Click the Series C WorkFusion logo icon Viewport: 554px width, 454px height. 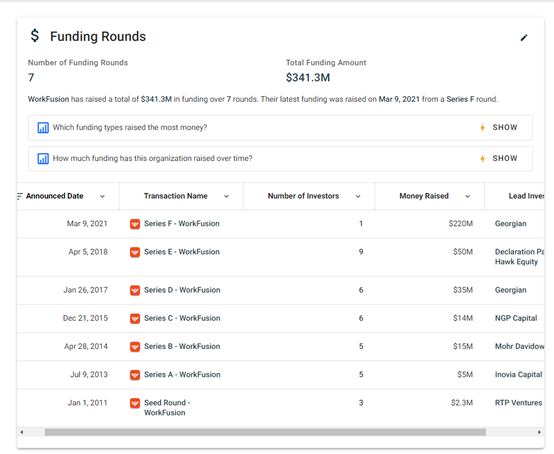(135, 319)
